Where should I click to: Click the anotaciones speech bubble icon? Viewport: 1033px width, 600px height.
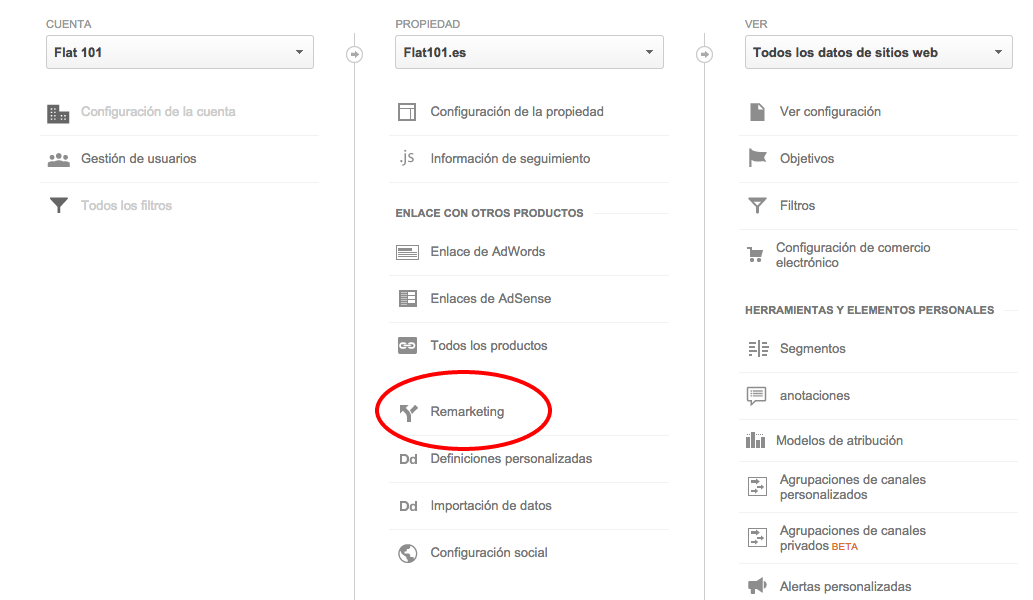coord(757,396)
